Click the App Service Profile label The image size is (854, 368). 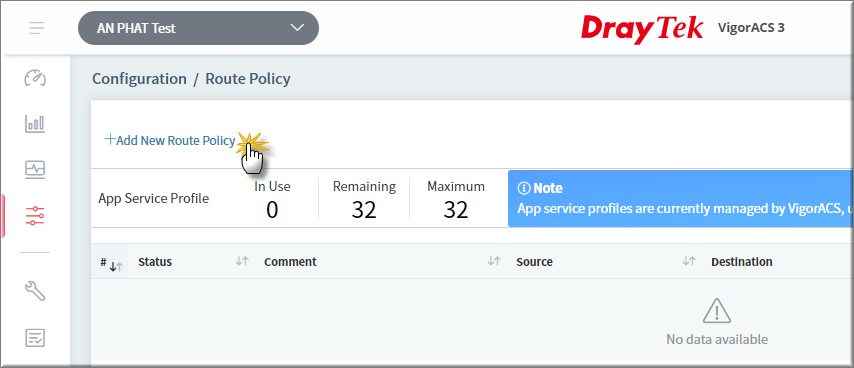154,199
